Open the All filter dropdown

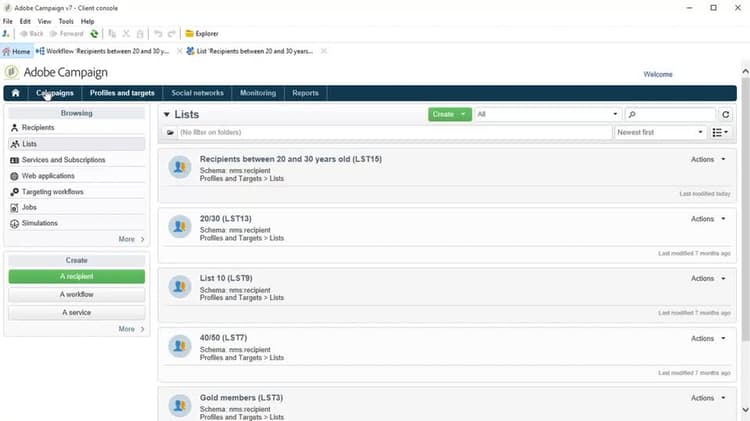tap(548, 114)
